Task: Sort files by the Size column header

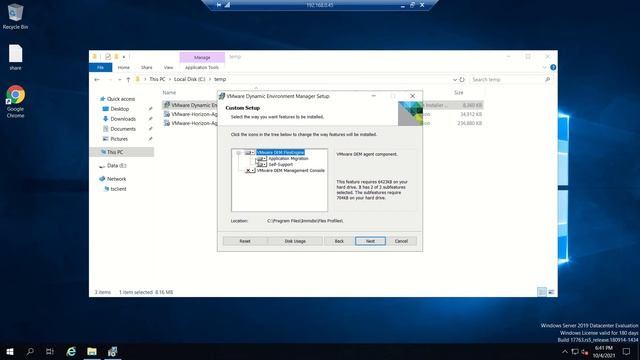Action: [459, 93]
